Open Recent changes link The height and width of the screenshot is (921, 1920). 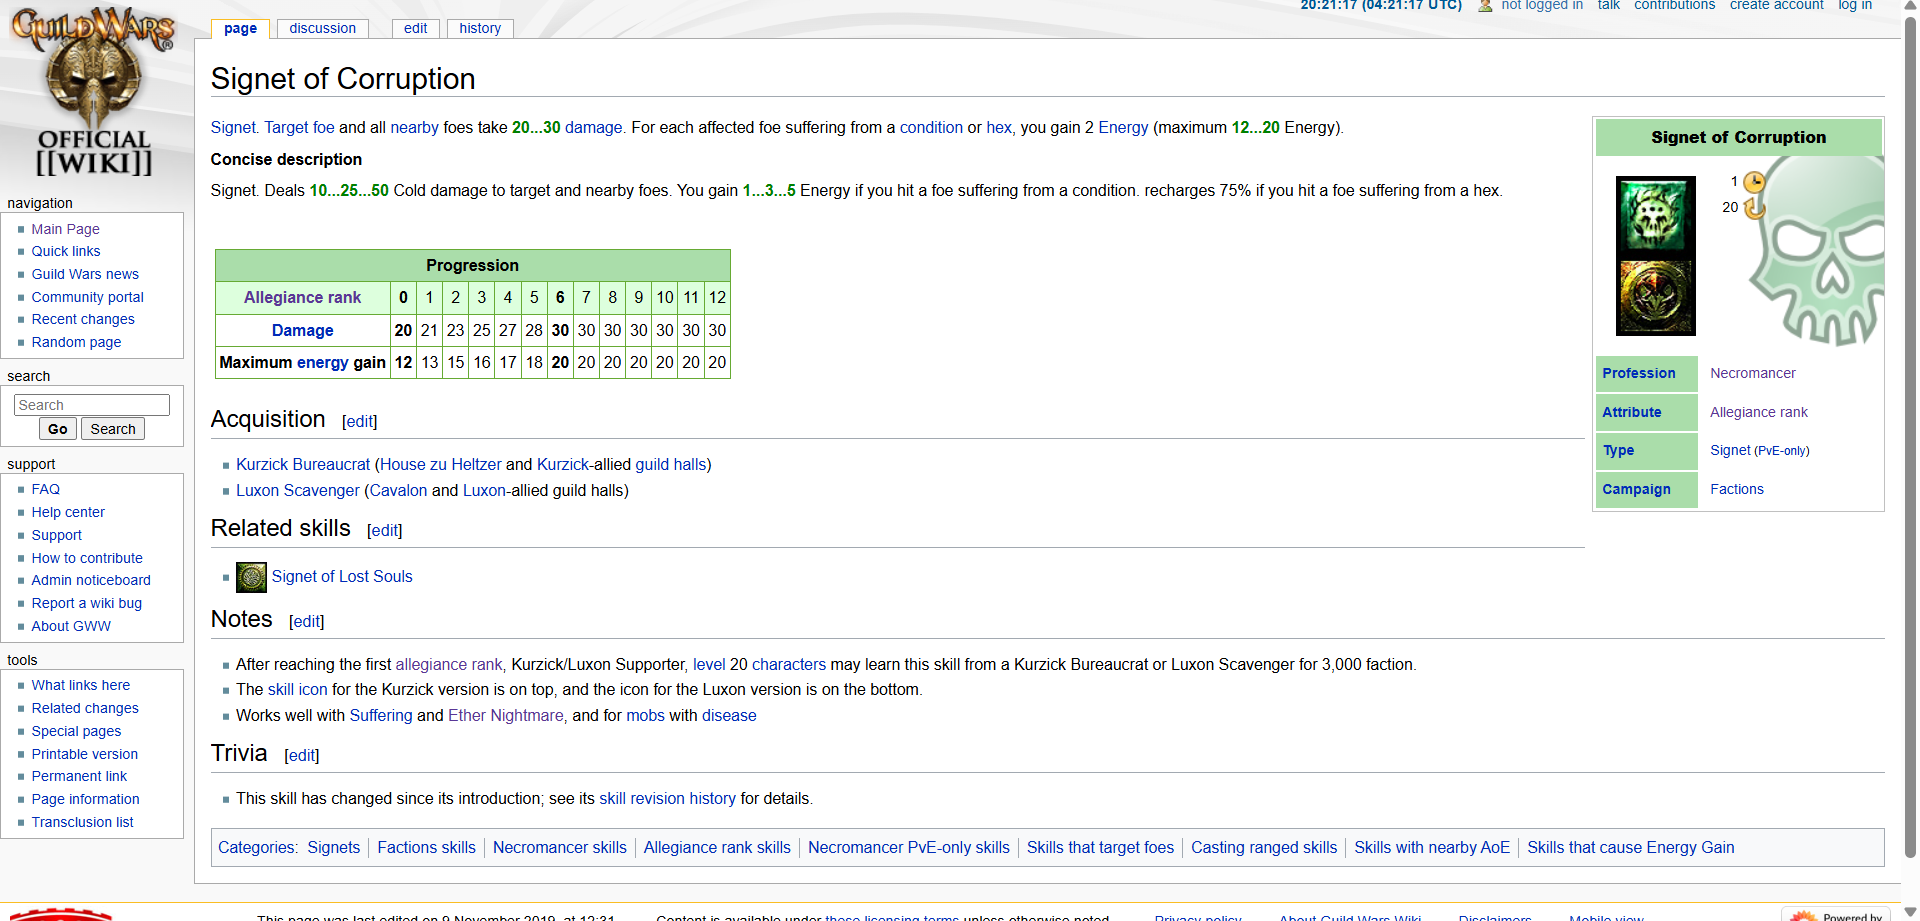tap(83, 319)
